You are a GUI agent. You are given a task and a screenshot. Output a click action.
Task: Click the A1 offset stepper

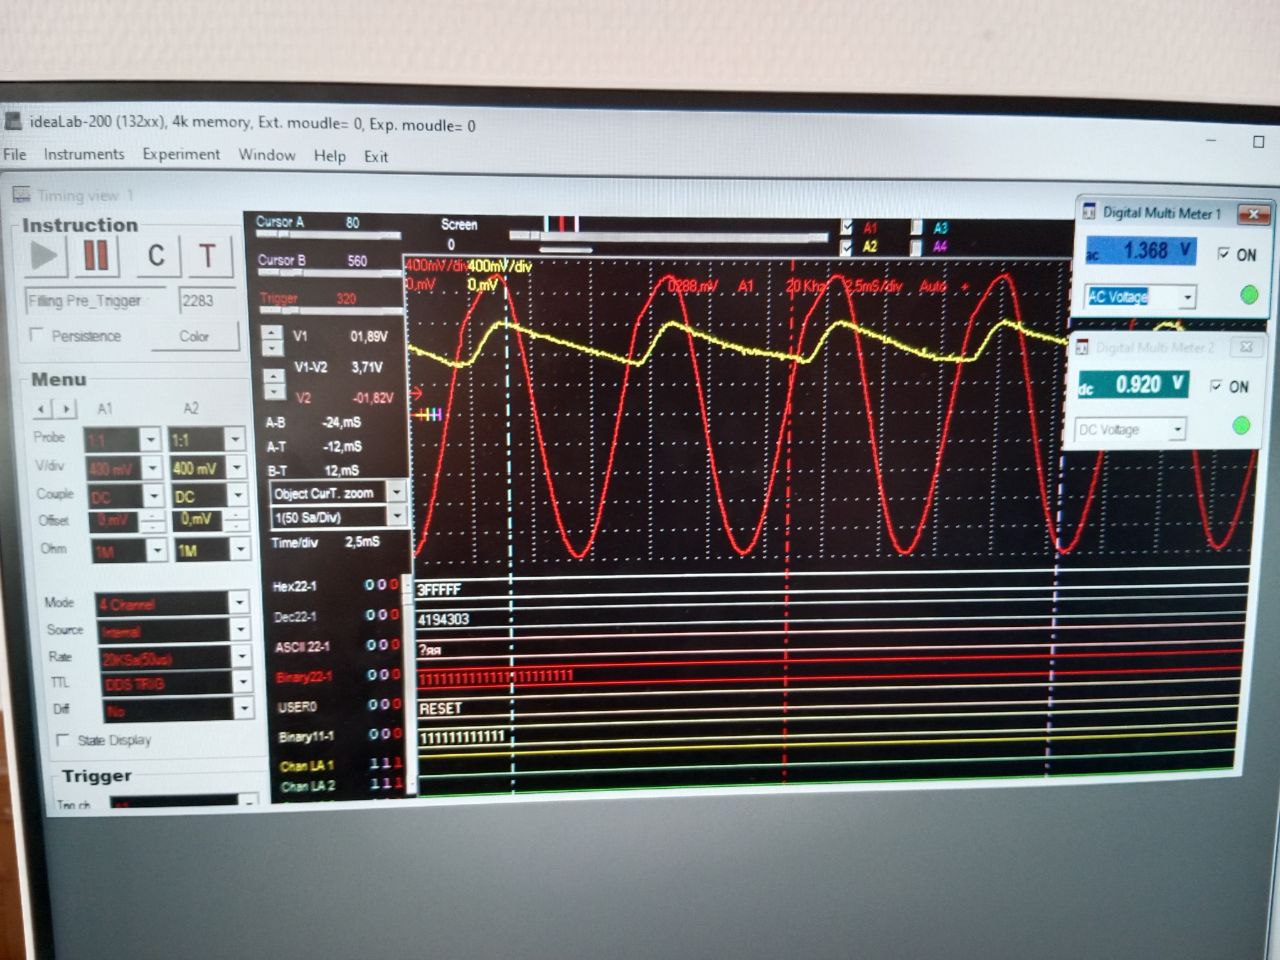151,521
